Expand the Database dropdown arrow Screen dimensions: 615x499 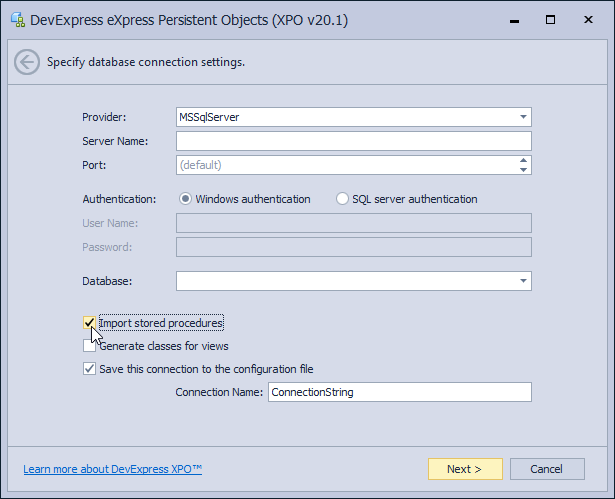point(523,281)
